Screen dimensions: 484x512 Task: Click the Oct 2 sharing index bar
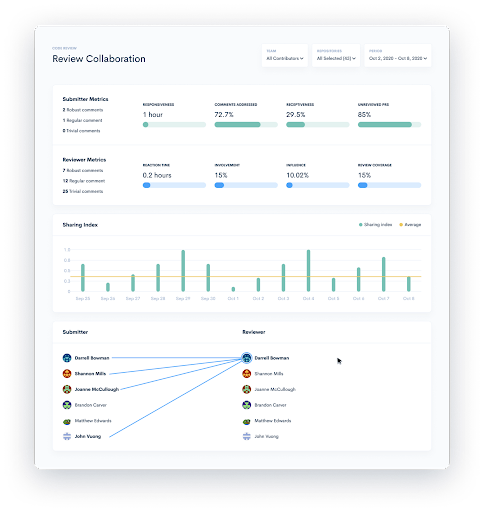pos(258,285)
